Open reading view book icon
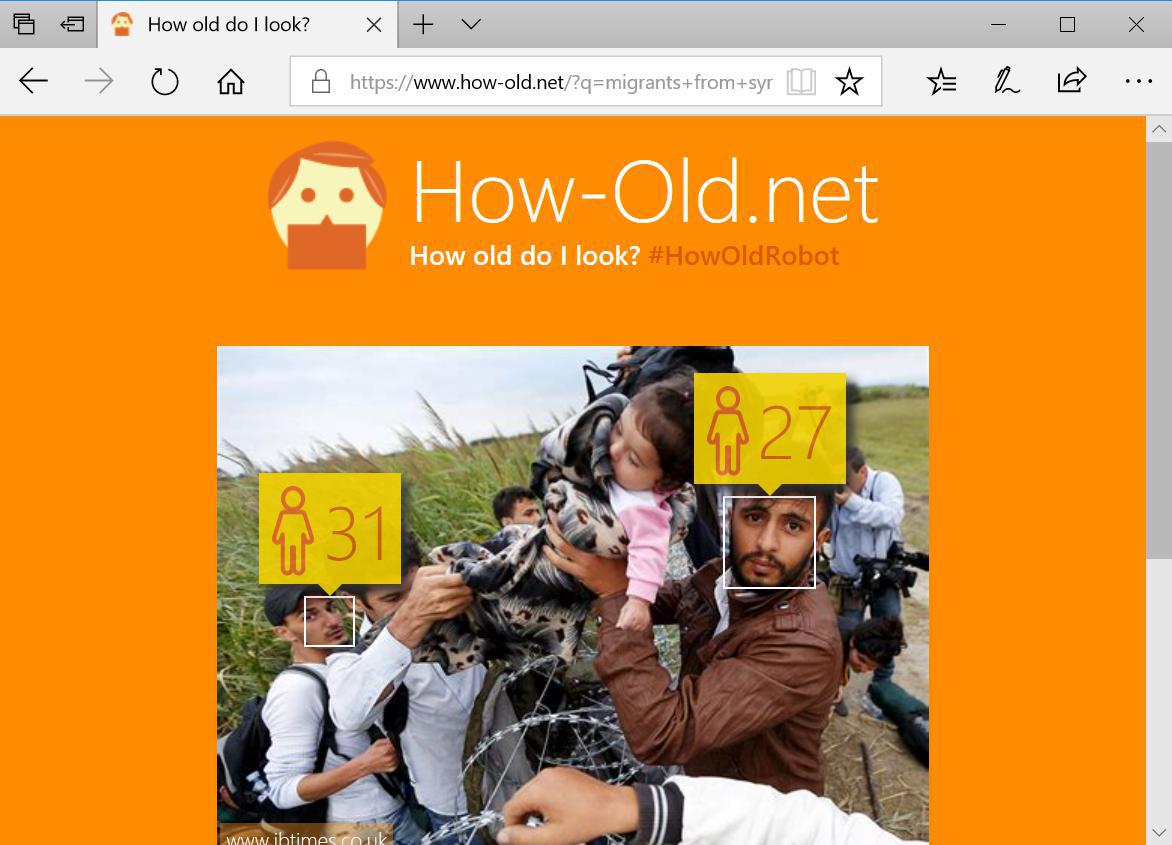 pos(801,81)
